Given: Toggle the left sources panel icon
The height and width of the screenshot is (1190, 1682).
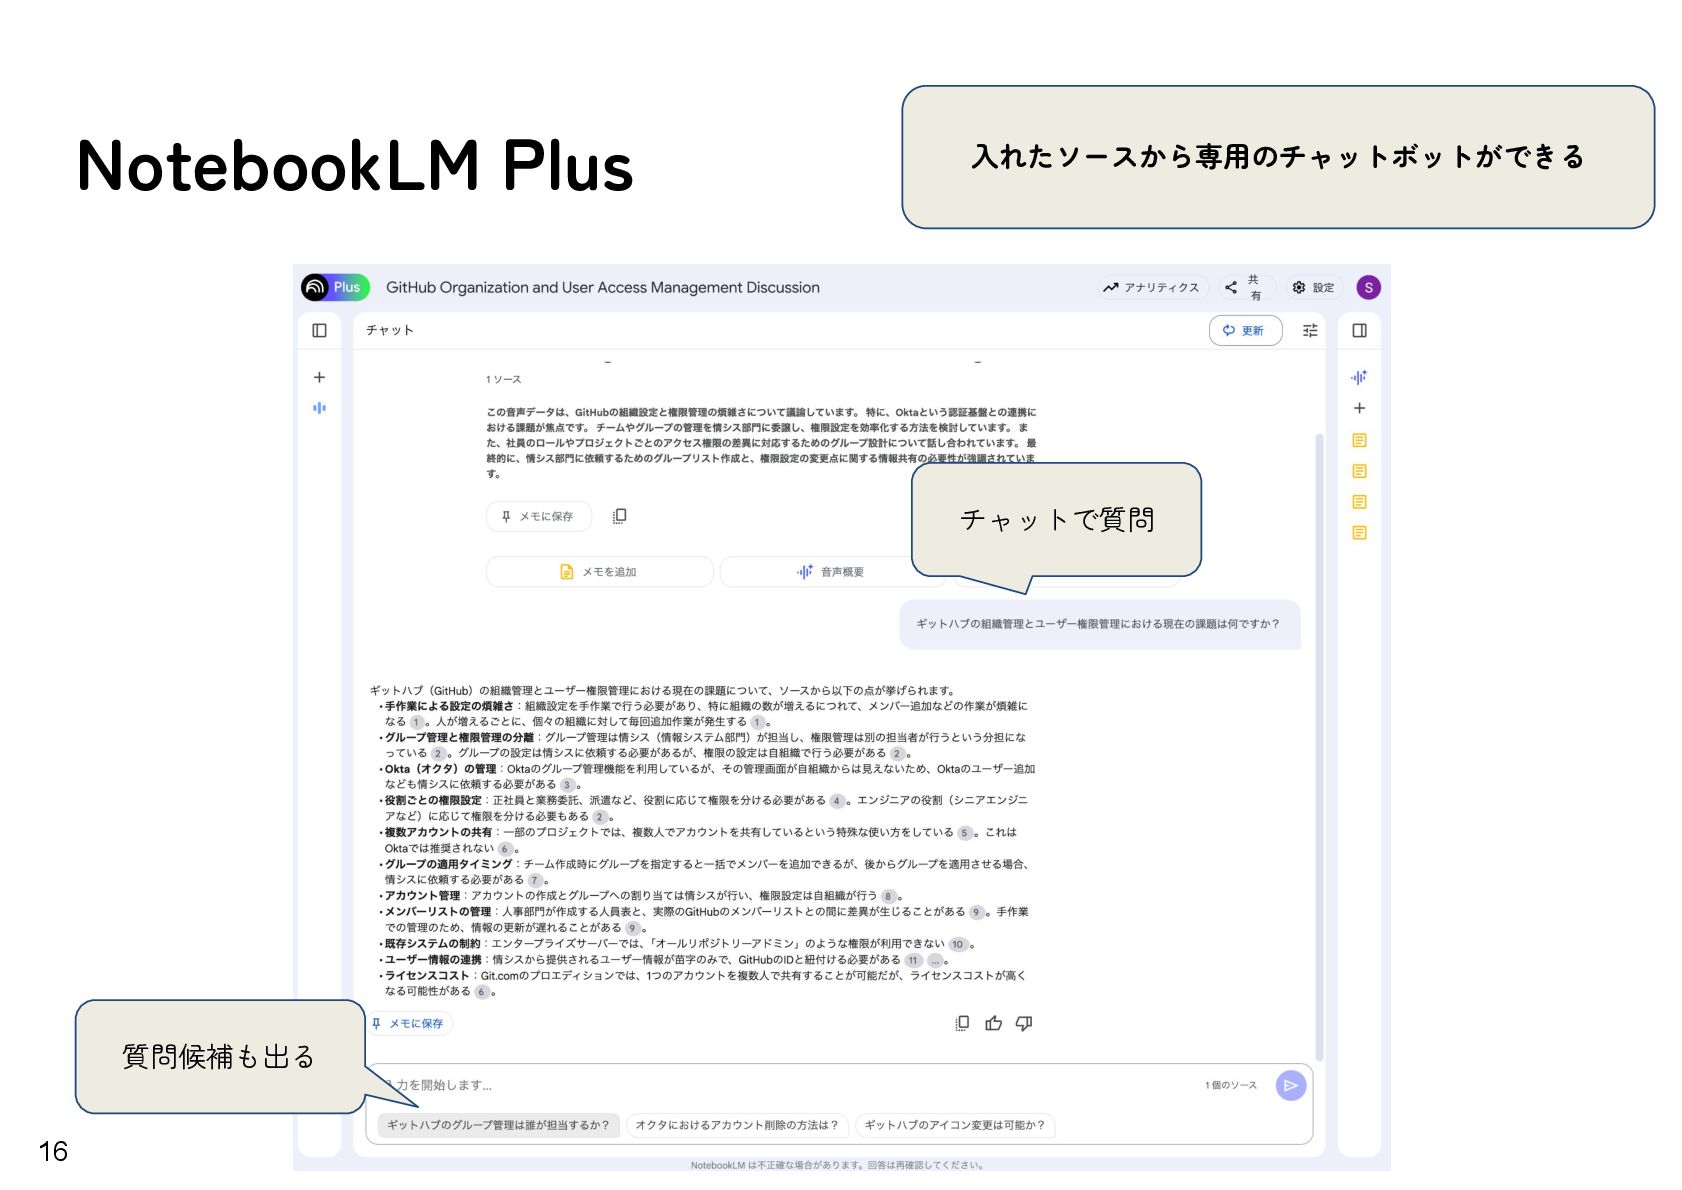Looking at the screenshot, I should coord(319,330).
